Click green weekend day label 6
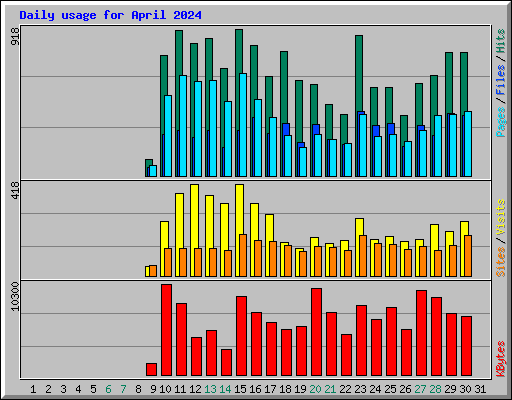This screenshot has height=400, width=512. [x=108, y=389]
